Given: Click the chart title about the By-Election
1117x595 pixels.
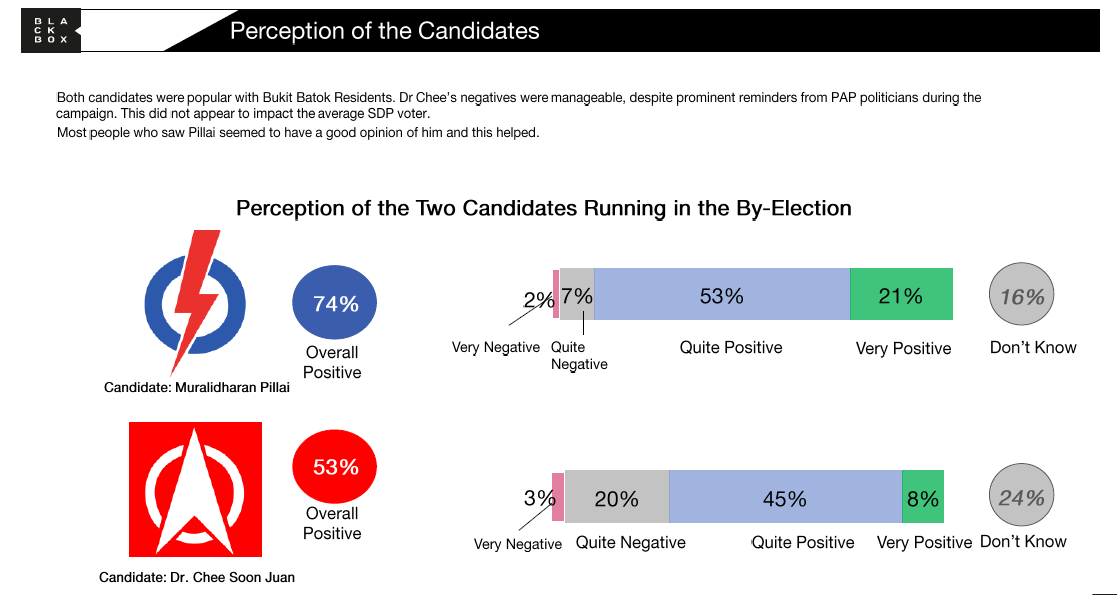Looking at the screenshot, I should coord(544,209).
